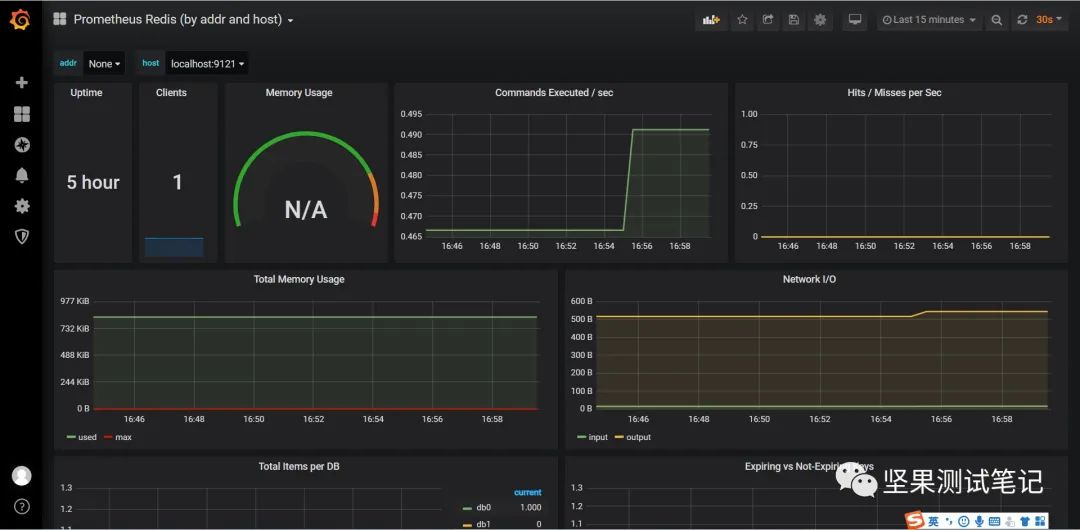Open the Configuration gear in sidebar
Screen dimensions: 1080x530
click(x=21, y=205)
